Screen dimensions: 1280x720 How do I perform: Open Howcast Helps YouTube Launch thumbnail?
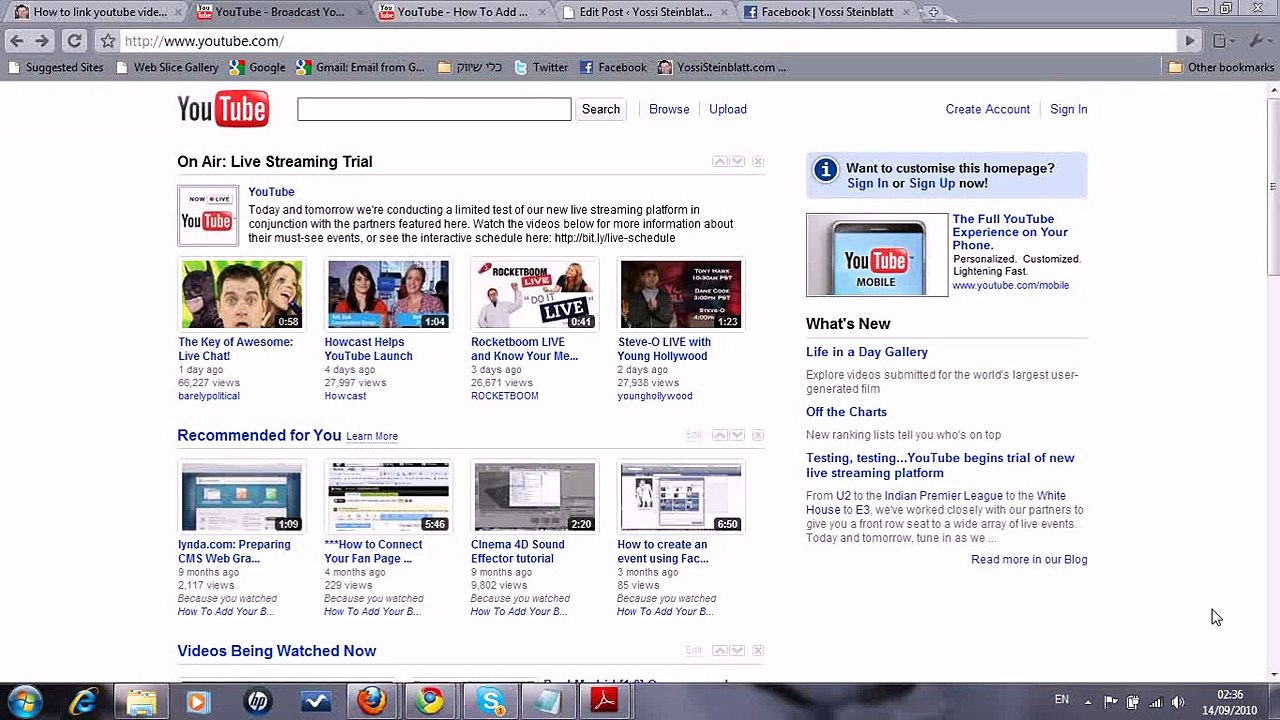click(x=388, y=294)
